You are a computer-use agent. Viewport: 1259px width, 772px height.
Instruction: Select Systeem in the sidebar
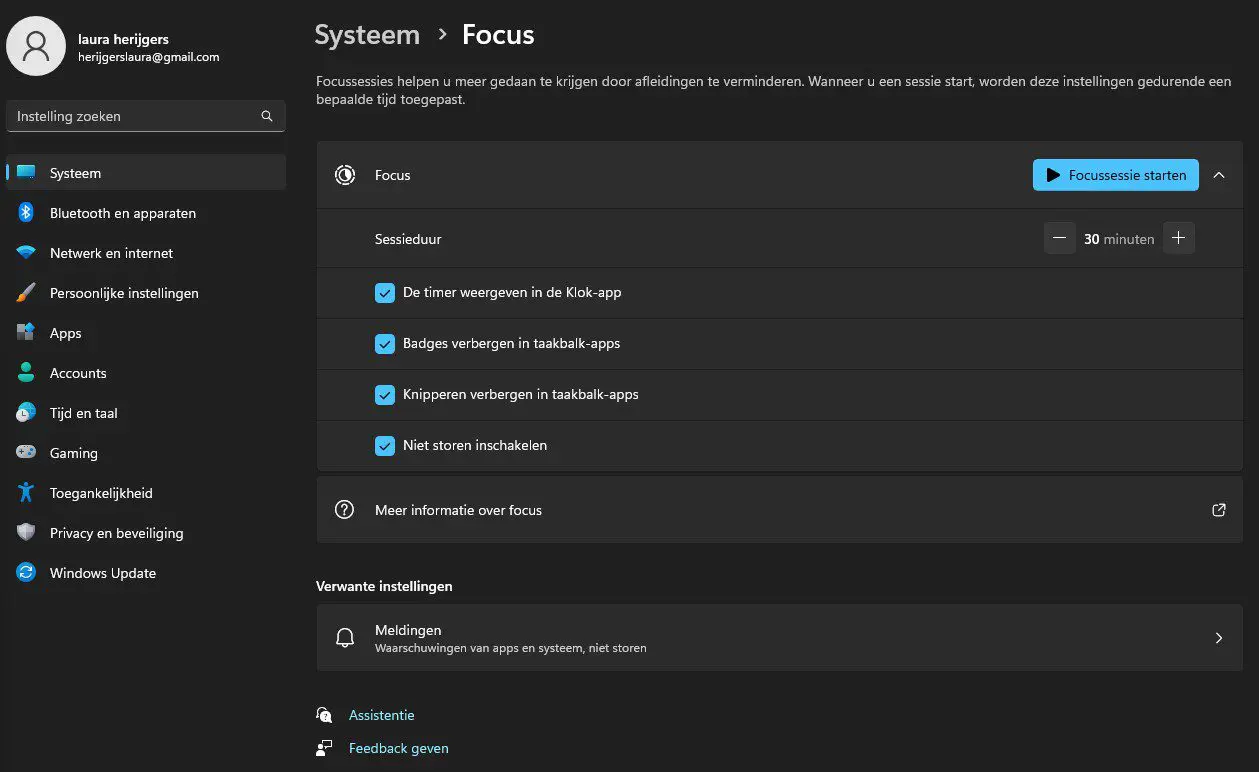pyautogui.click(x=146, y=173)
